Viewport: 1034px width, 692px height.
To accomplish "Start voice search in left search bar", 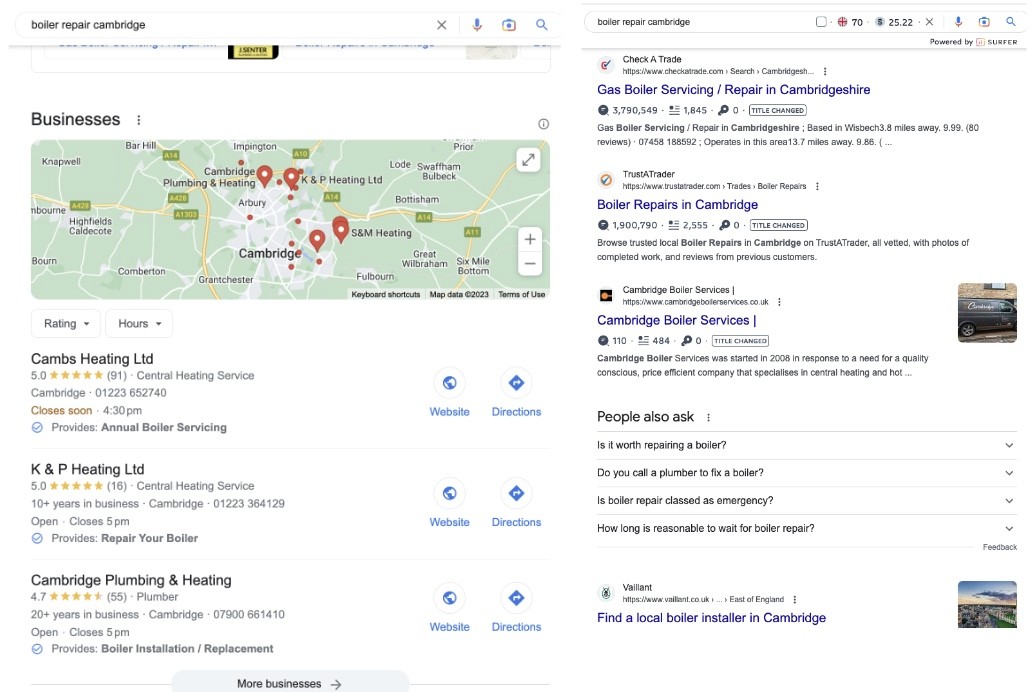I will pos(477,25).
